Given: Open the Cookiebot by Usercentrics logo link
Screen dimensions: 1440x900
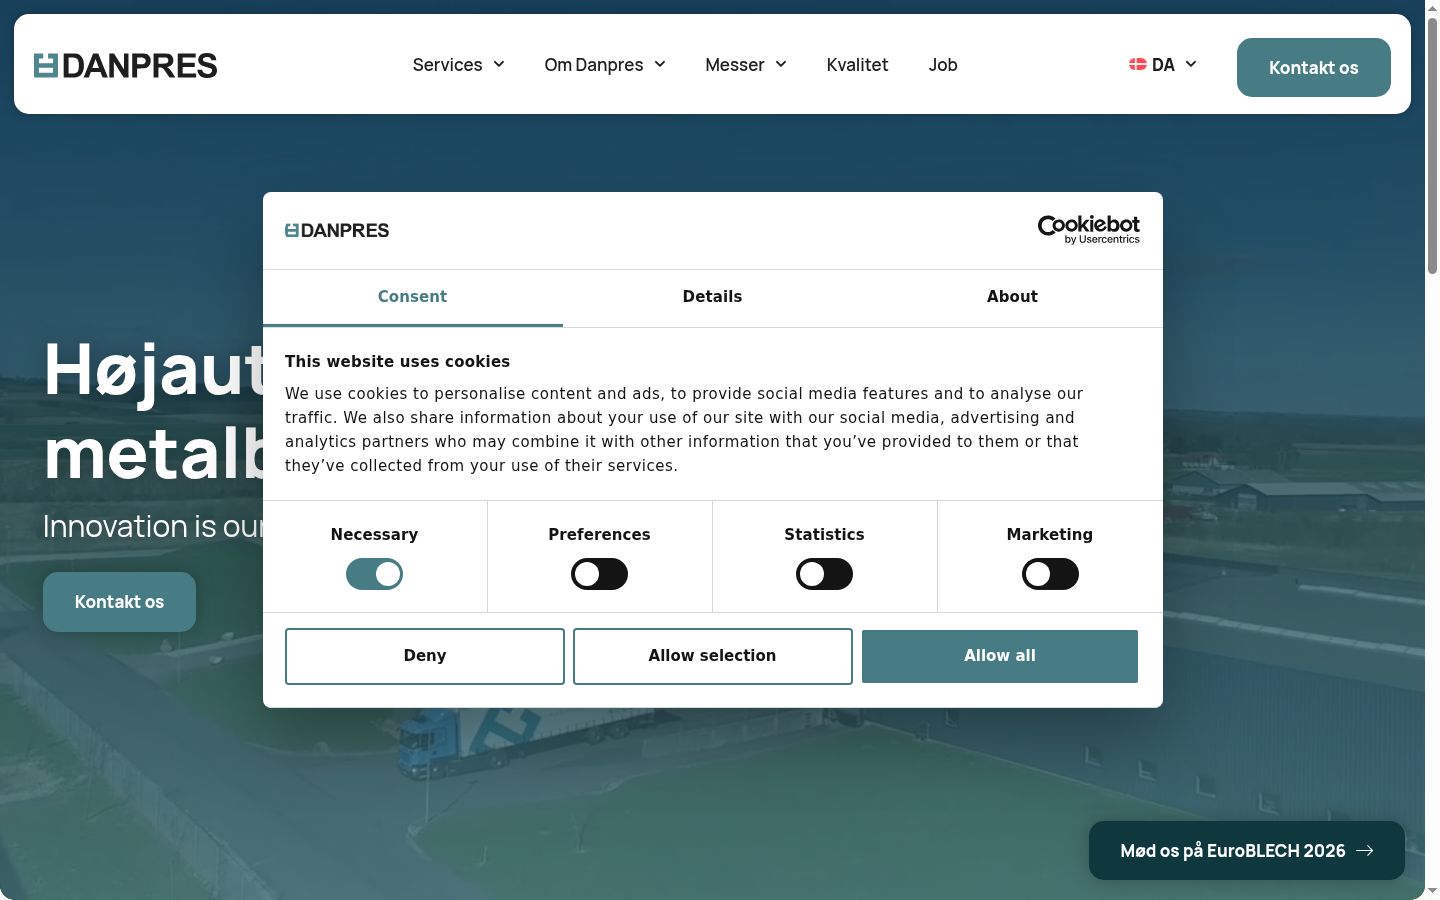Looking at the screenshot, I should (1088, 229).
